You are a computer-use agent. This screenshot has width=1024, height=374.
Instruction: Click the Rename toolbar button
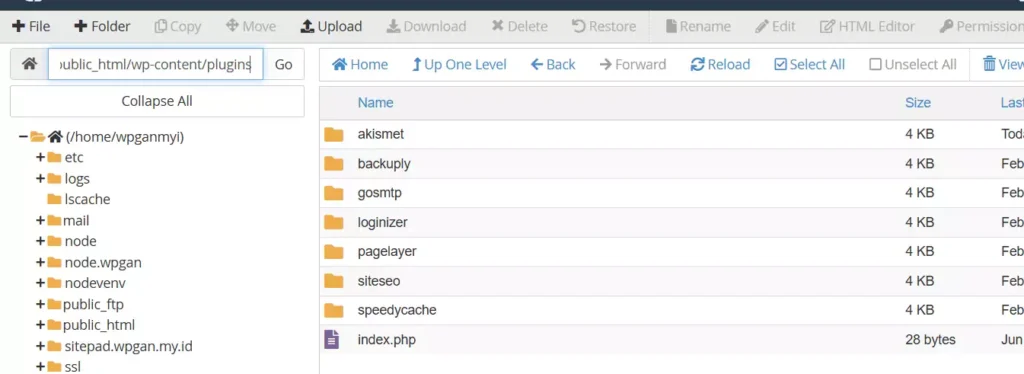[697, 26]
